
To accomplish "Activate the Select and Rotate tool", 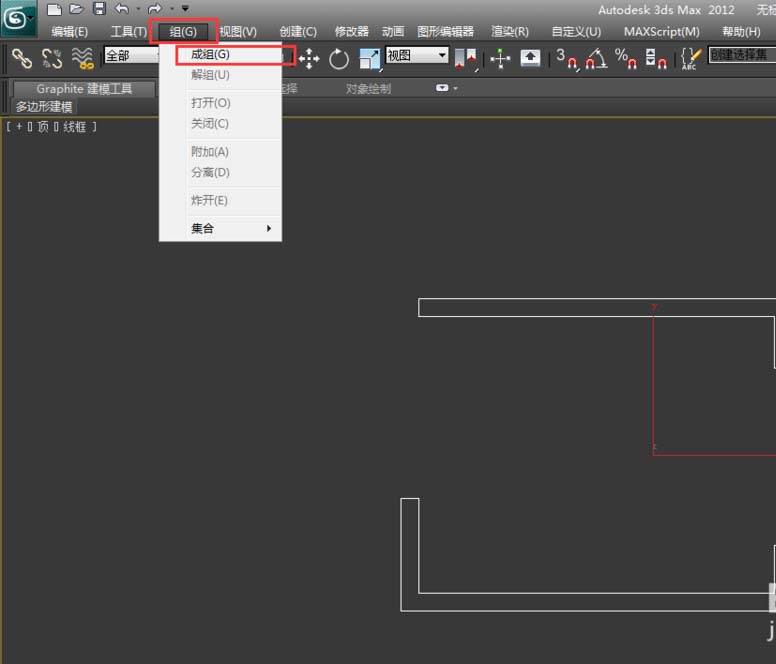I will tap(339, 59).
